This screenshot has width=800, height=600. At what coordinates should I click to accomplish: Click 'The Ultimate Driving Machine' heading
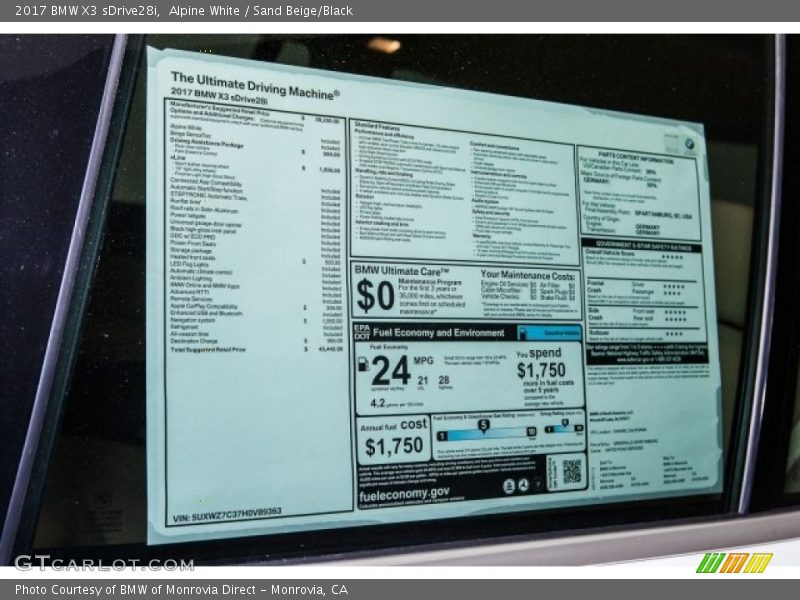coord(255,86)
